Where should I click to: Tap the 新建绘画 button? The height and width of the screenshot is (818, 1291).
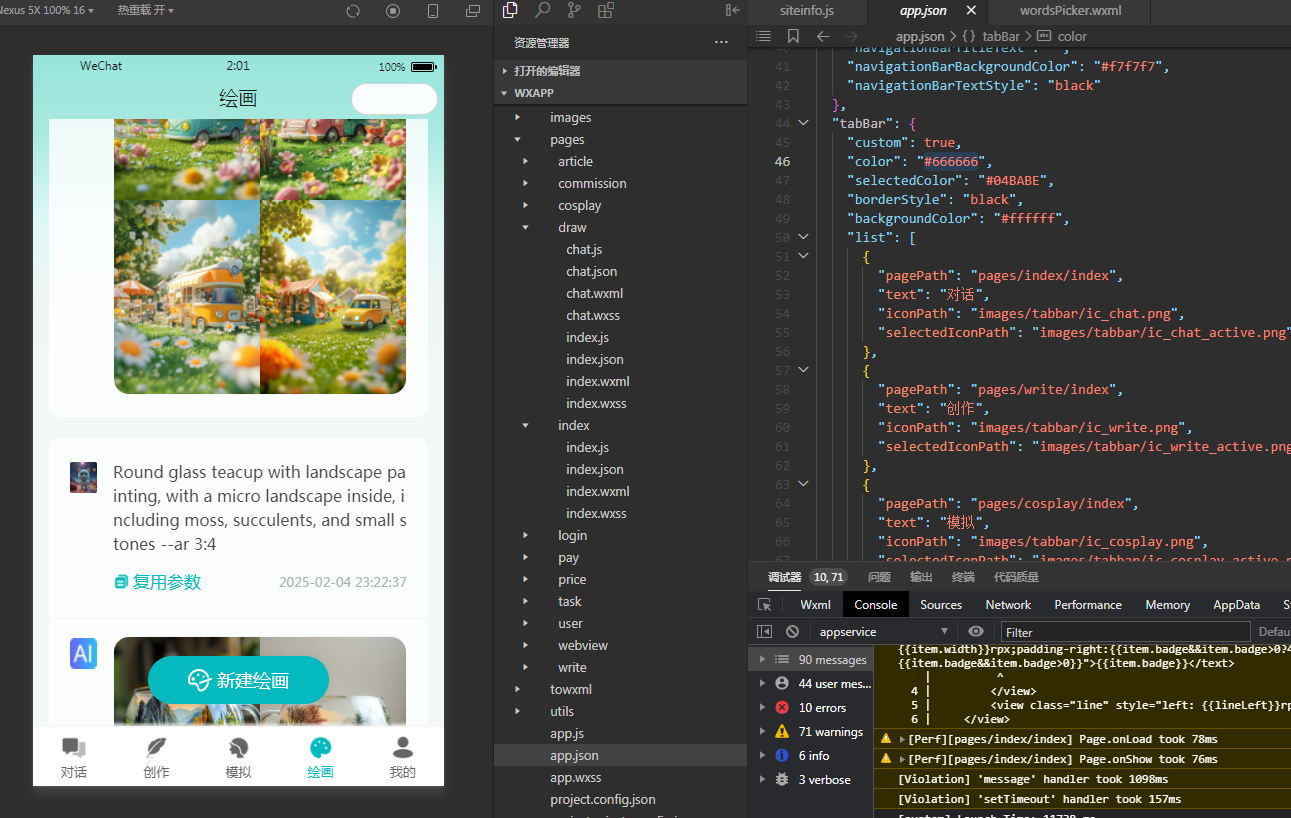tap(238, 680)
